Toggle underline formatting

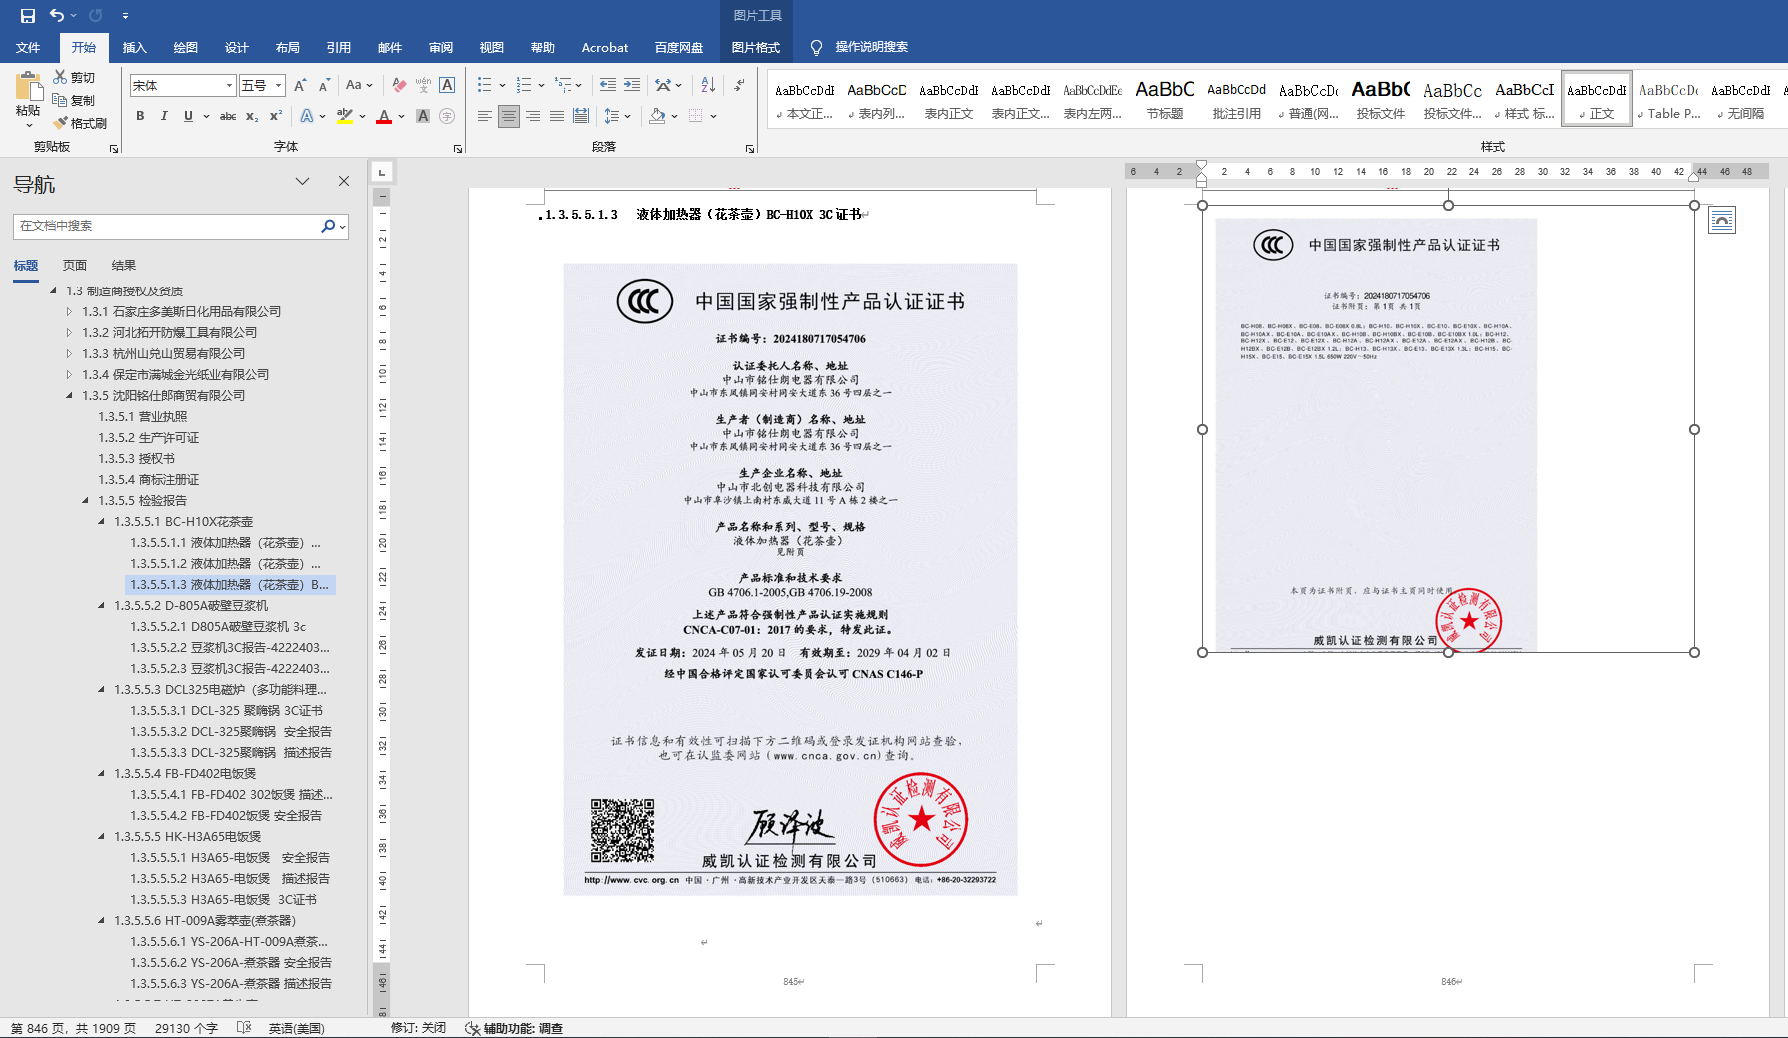click(188, 116)
